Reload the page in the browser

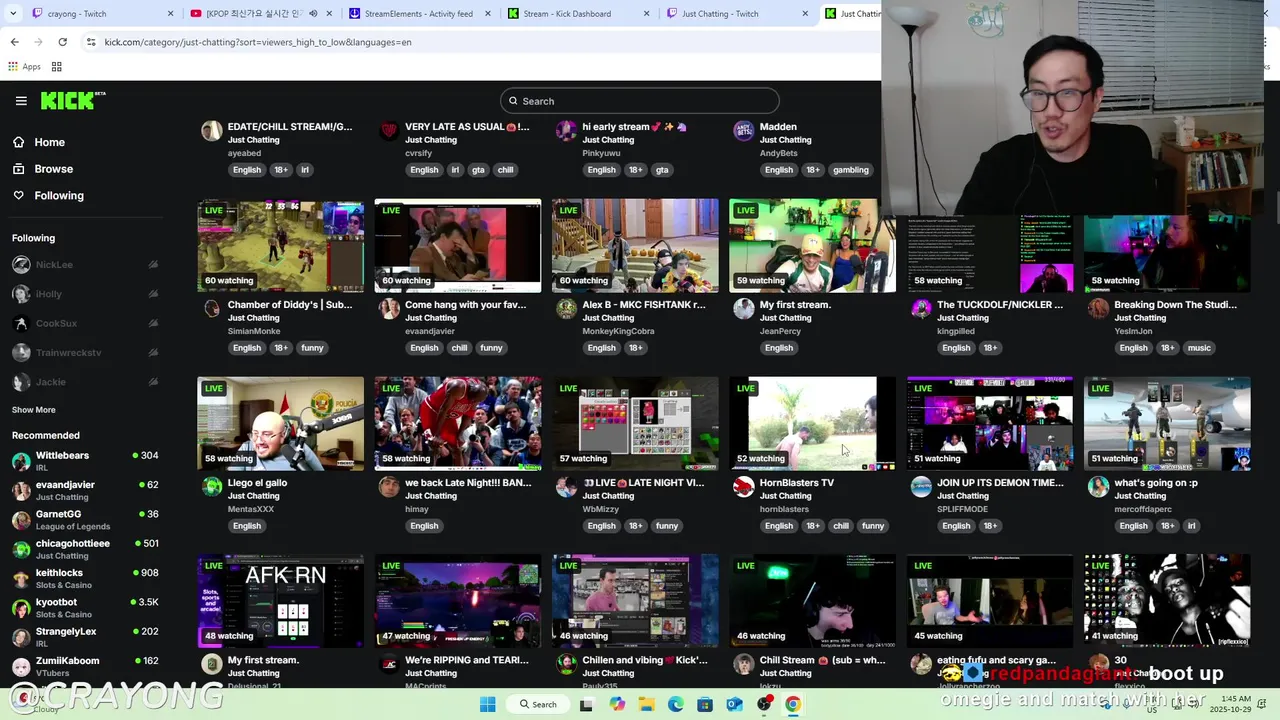[62, 42]
